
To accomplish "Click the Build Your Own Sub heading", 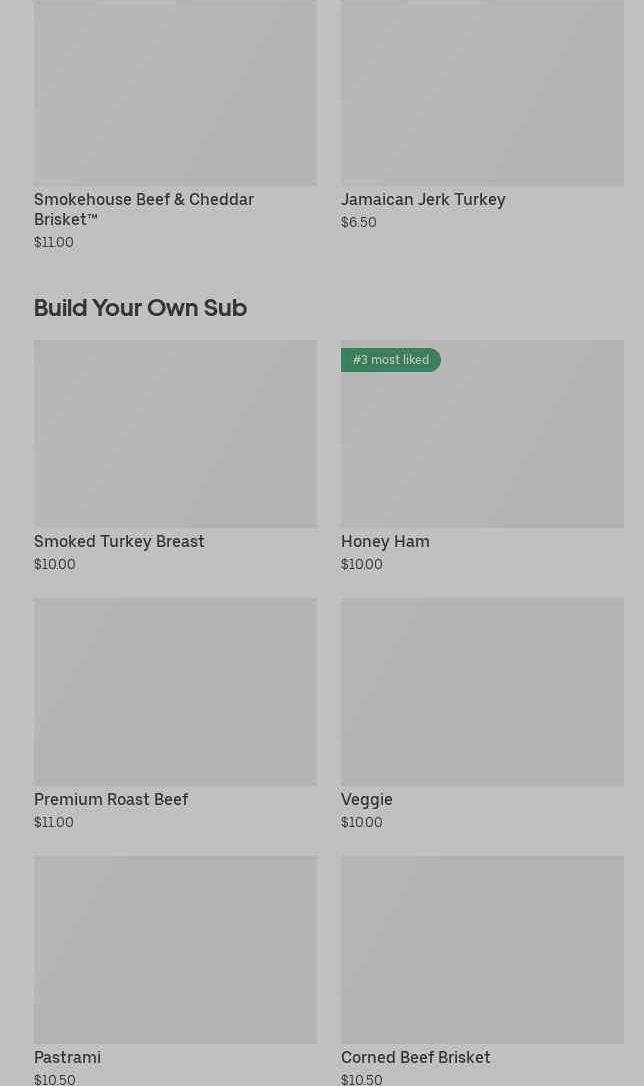I will [x=140, y=307].
